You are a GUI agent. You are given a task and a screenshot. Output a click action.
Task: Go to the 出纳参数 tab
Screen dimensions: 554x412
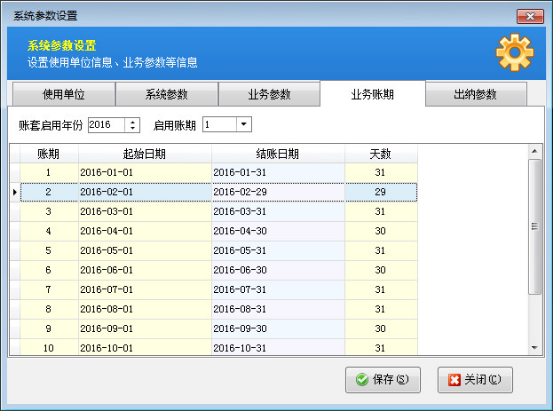click(476, 94)
